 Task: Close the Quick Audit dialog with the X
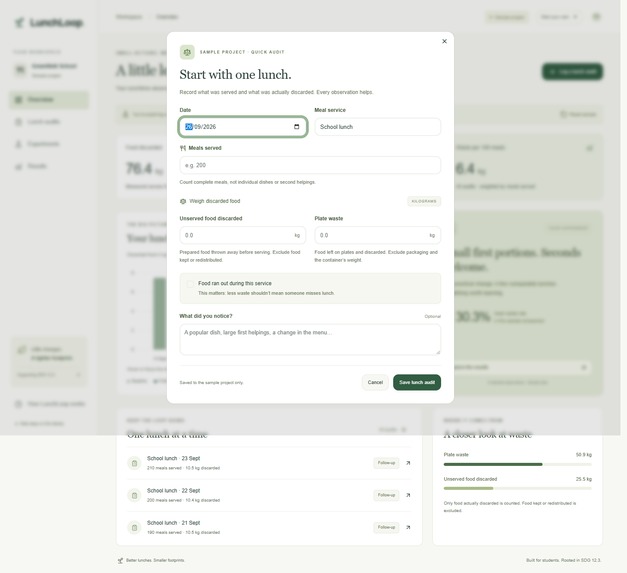[x=444, y=41]
